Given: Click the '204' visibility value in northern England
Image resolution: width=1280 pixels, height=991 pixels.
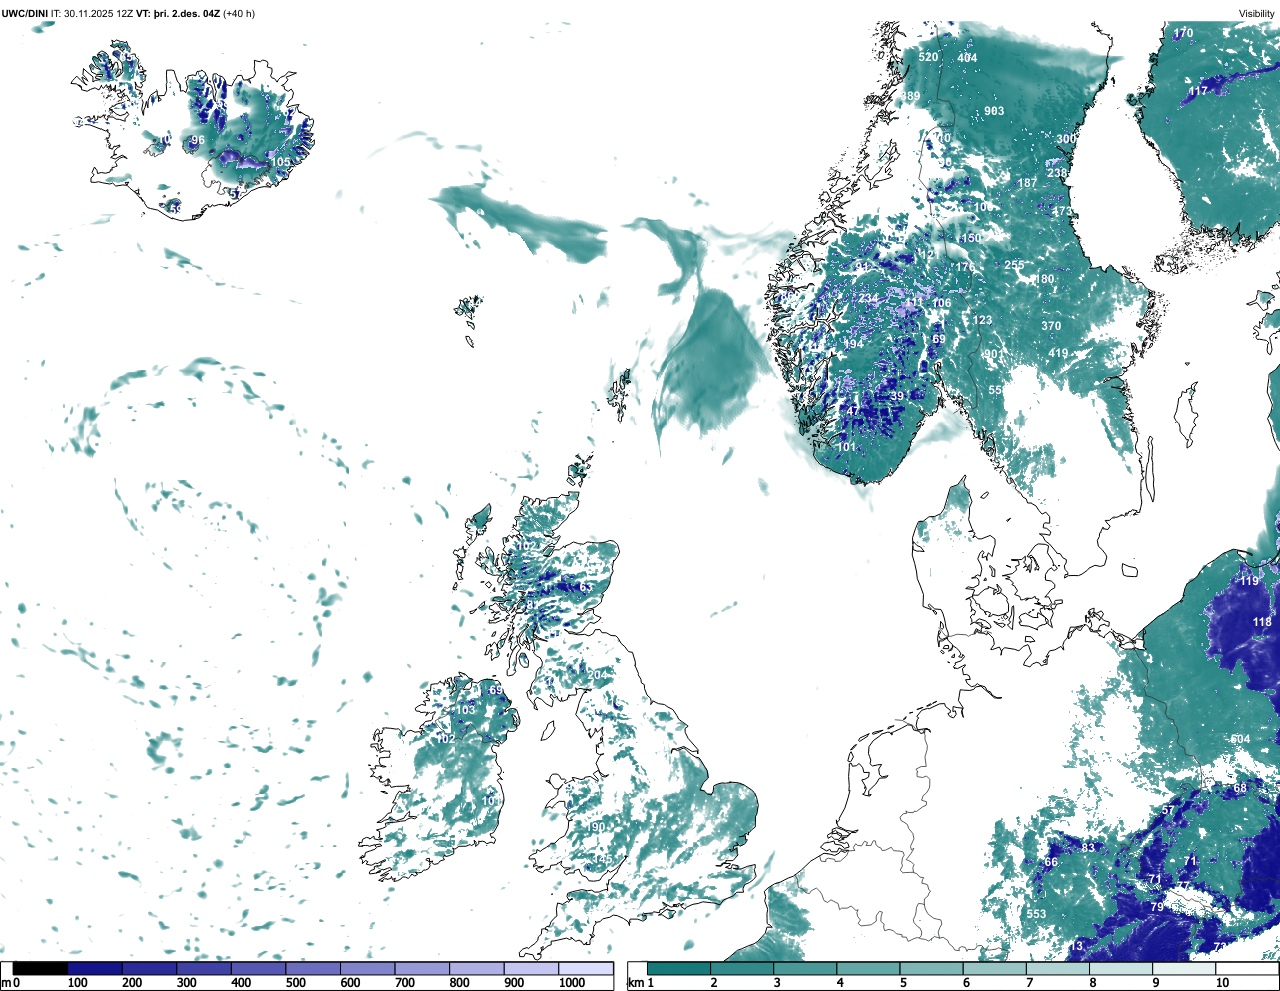Looking at the screenshot, I should pyautogui.click(x=597, y=676).
